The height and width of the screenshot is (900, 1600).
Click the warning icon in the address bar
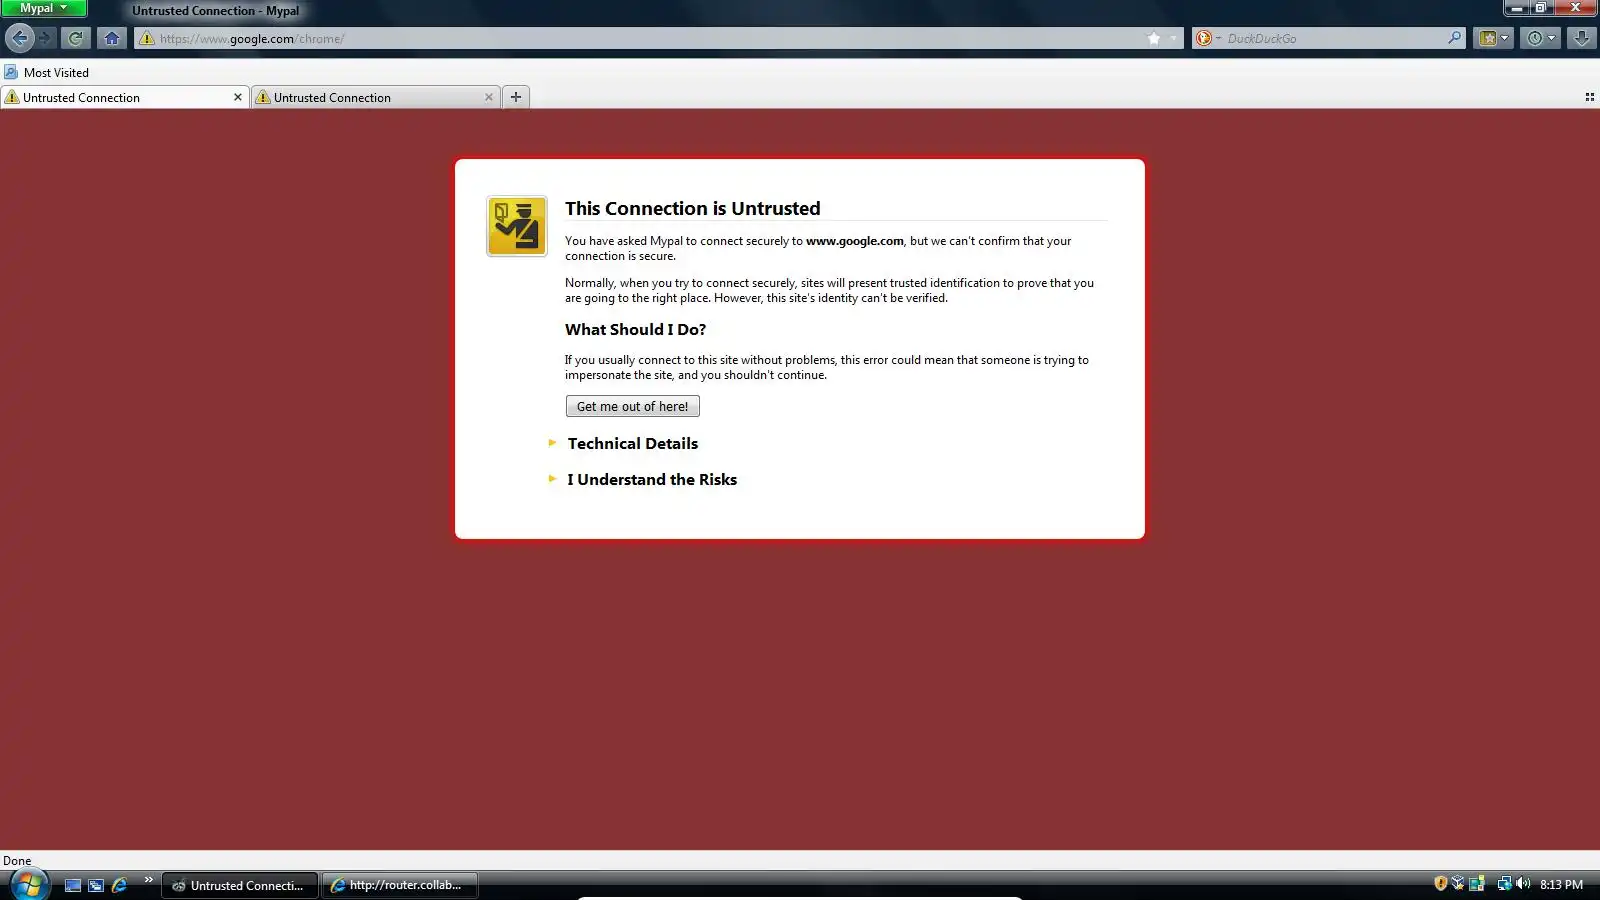(x=147, y=38)
